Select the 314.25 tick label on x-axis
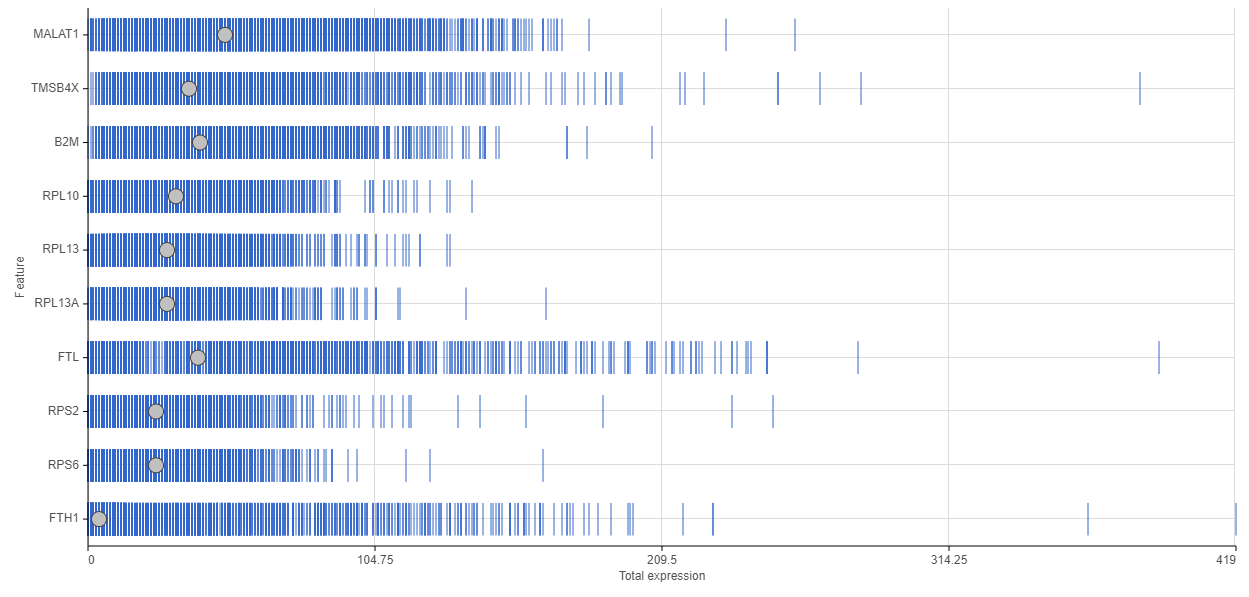 (948, 561)
